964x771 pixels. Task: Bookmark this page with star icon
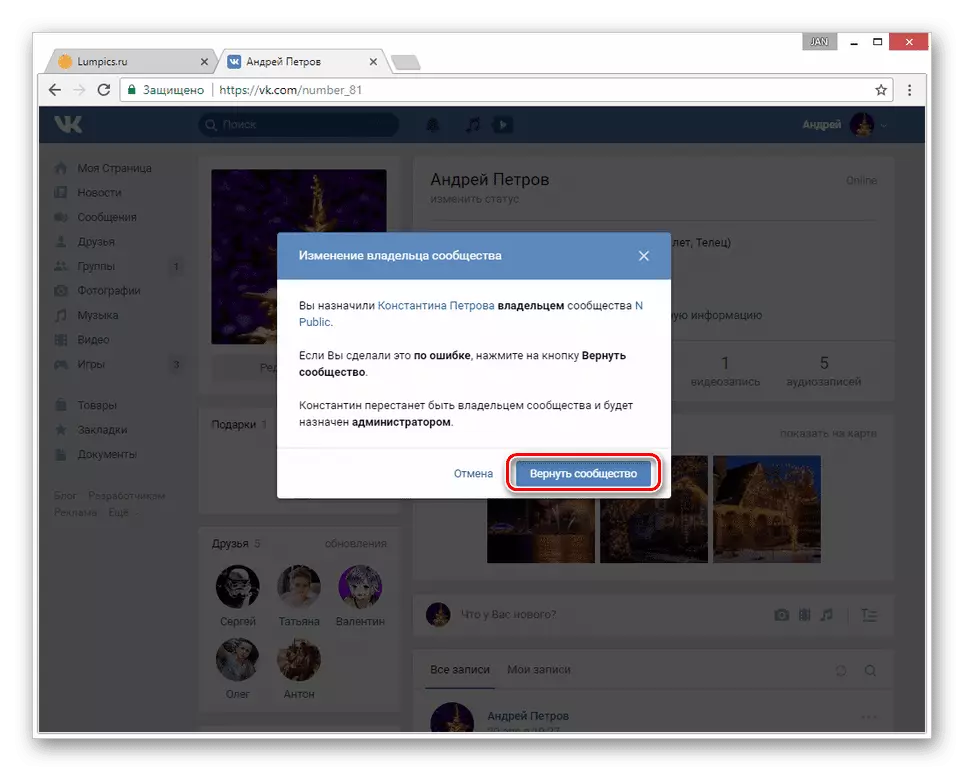click(x=881, y=90)
